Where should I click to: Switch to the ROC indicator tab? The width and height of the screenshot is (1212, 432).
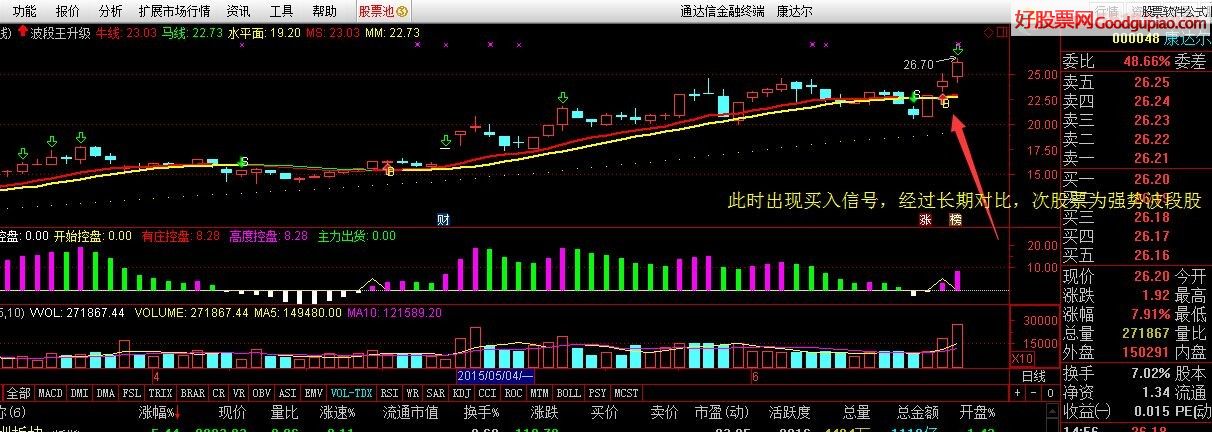click(515, 393)
